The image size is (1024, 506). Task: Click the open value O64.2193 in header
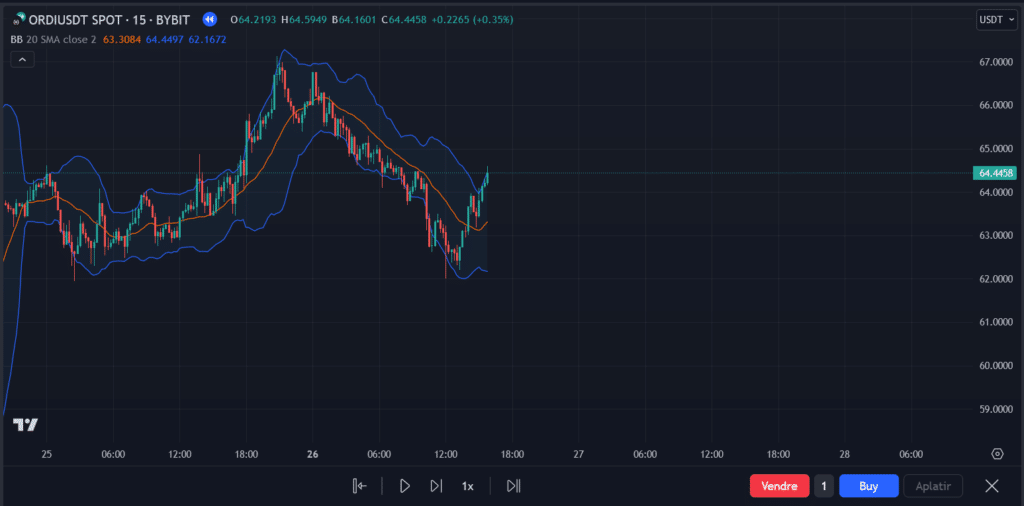[x=253, y=20]
